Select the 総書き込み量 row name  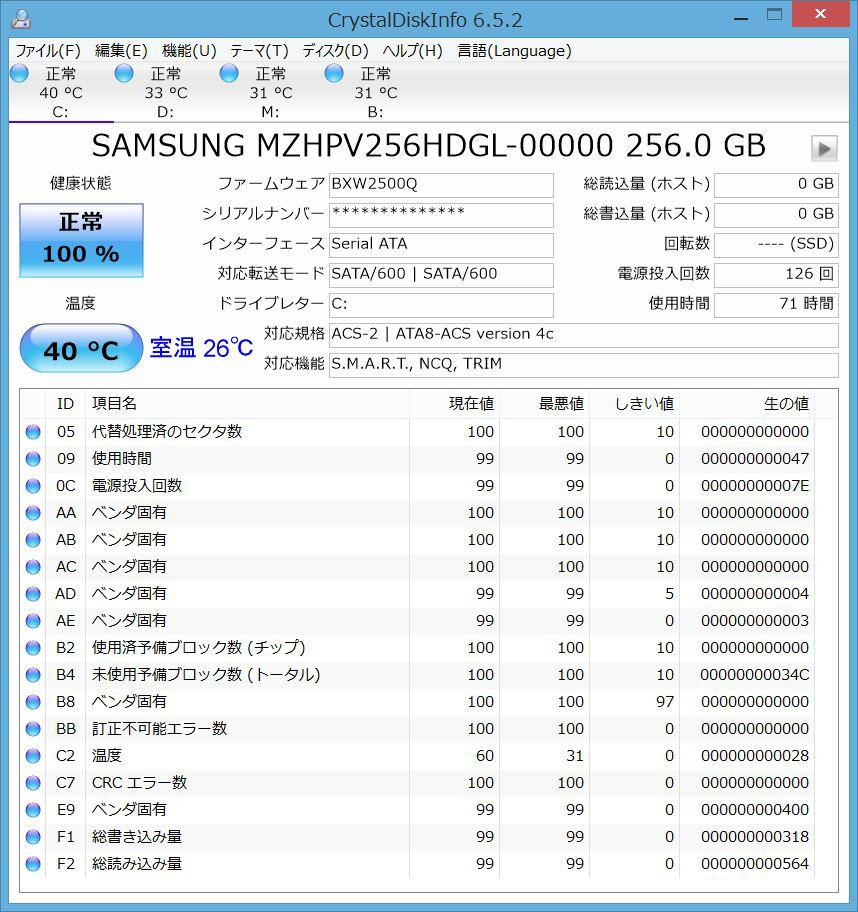[x=137, y=837]
